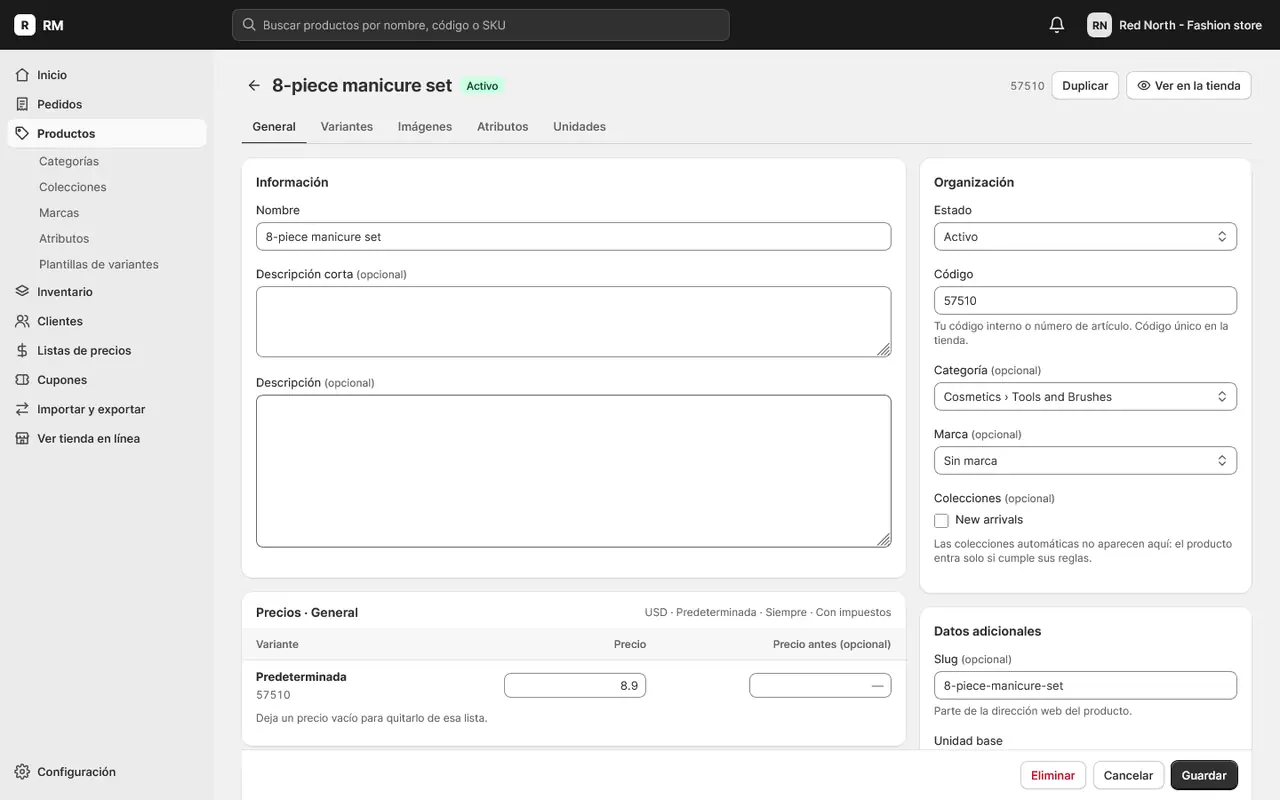The width and height of the screenshot is (1280, 800).
Task: Open Marcas in the sidebar
Action: 59,213
